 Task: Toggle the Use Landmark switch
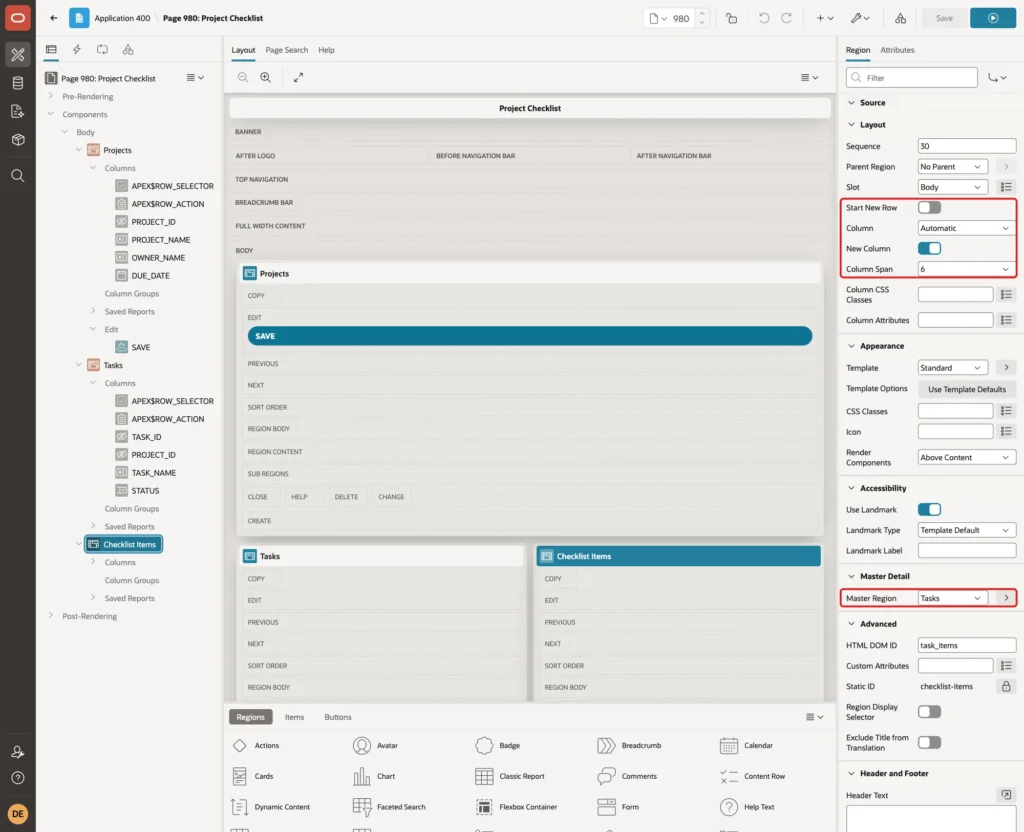click(929, 509)
